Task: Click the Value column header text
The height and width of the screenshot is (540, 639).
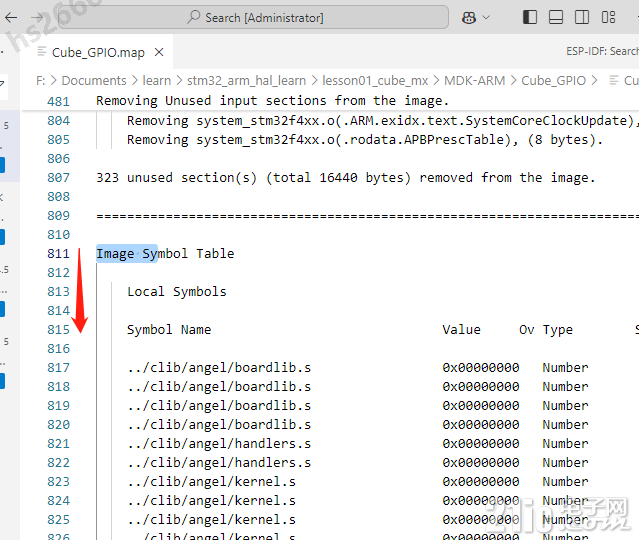Action: [461, 329]
